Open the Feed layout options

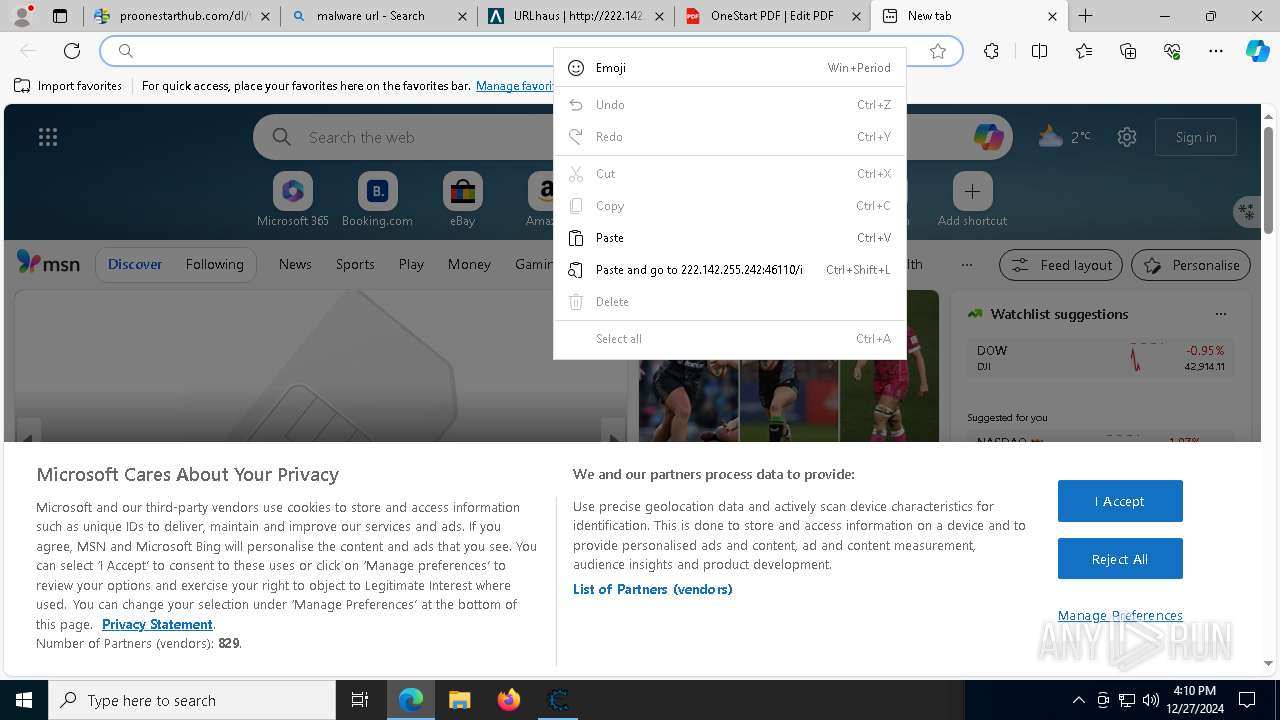pyautogui.click(x=1061, y=265)
